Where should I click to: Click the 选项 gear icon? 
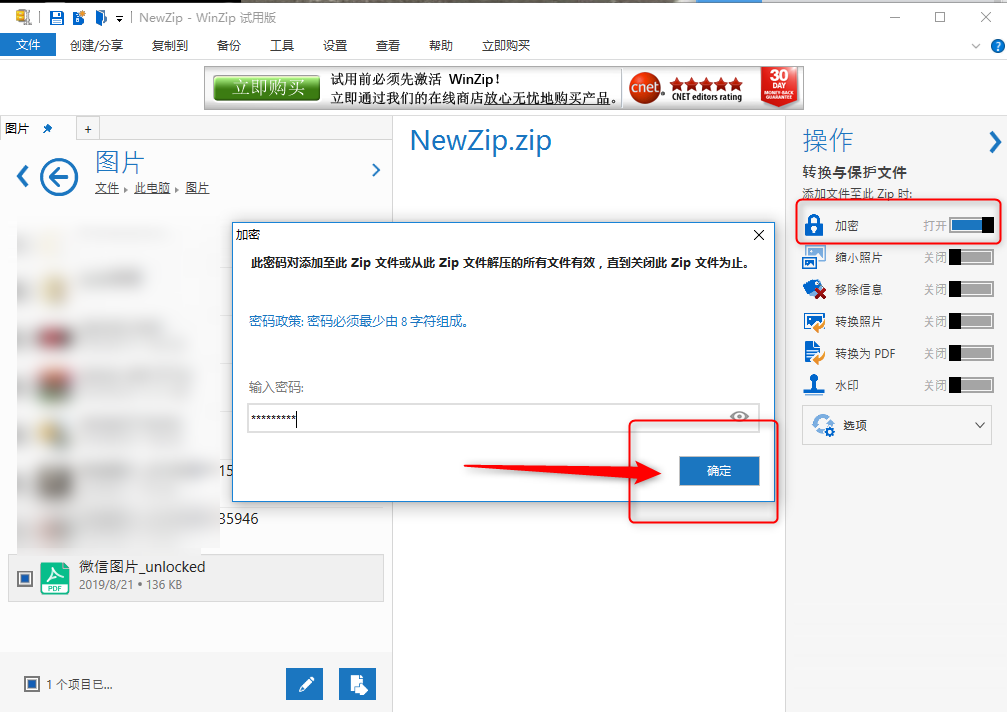(x=823, y=424)
